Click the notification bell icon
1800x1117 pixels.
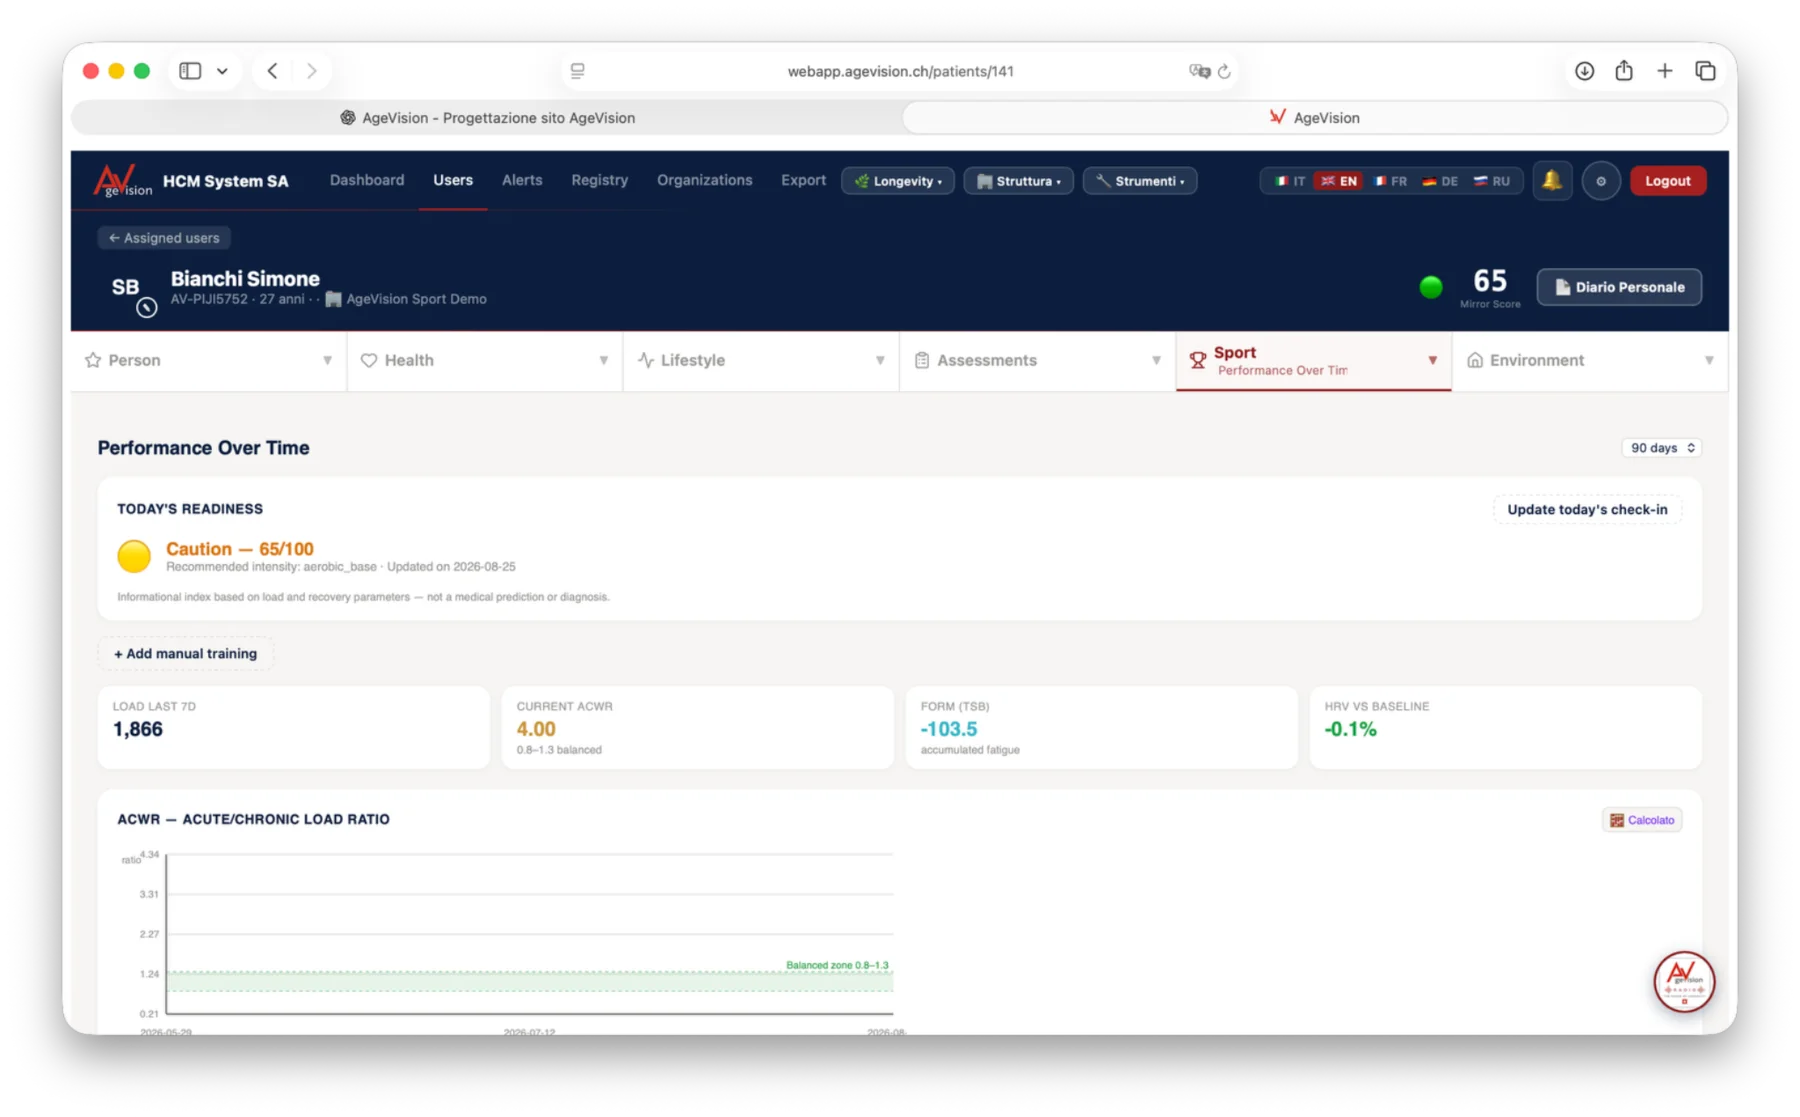1551,181
